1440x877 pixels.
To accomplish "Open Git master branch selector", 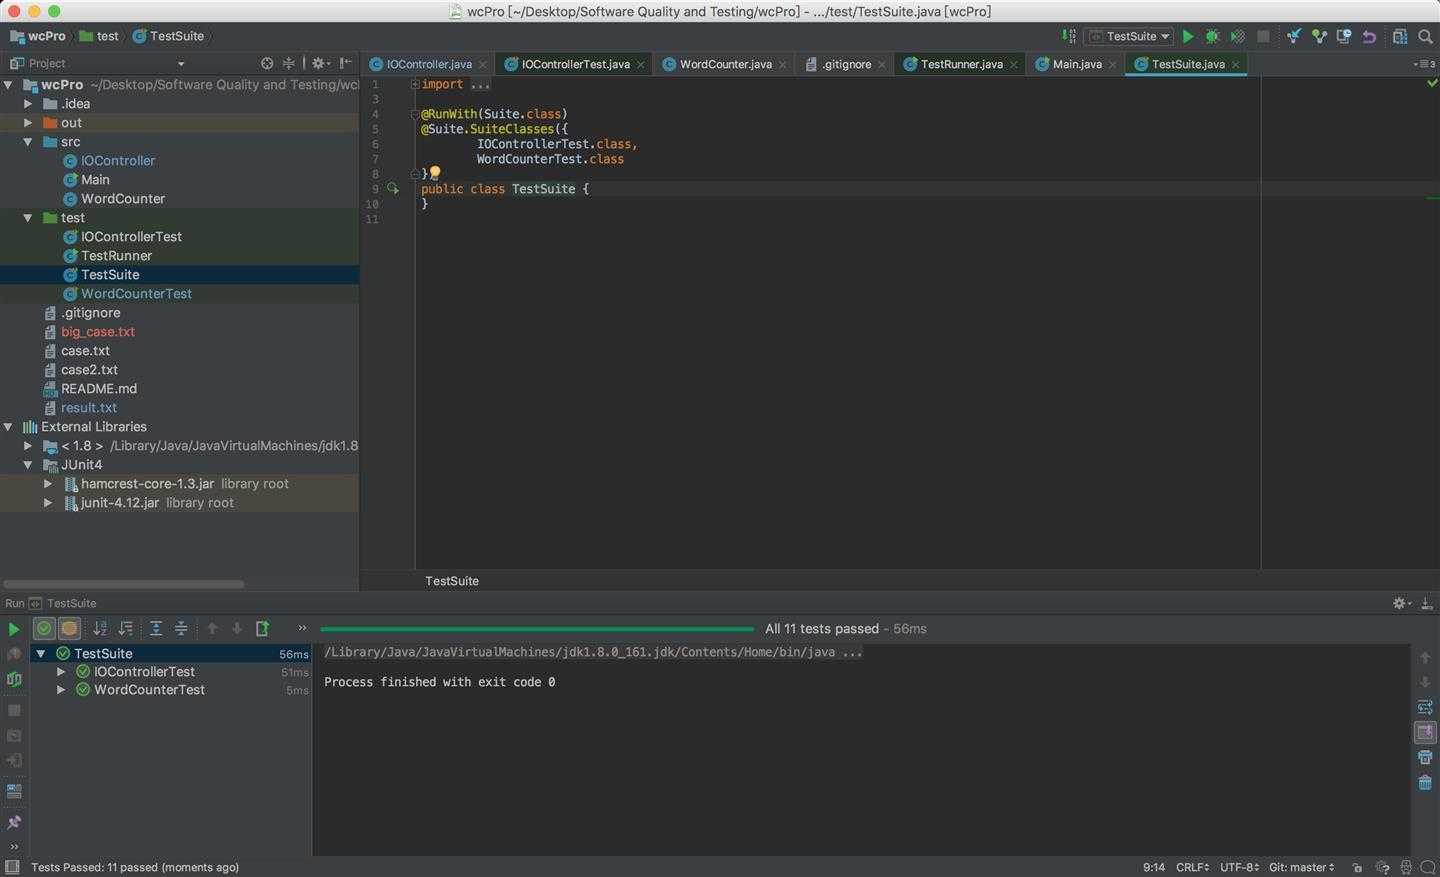I will click(1301, 867).
